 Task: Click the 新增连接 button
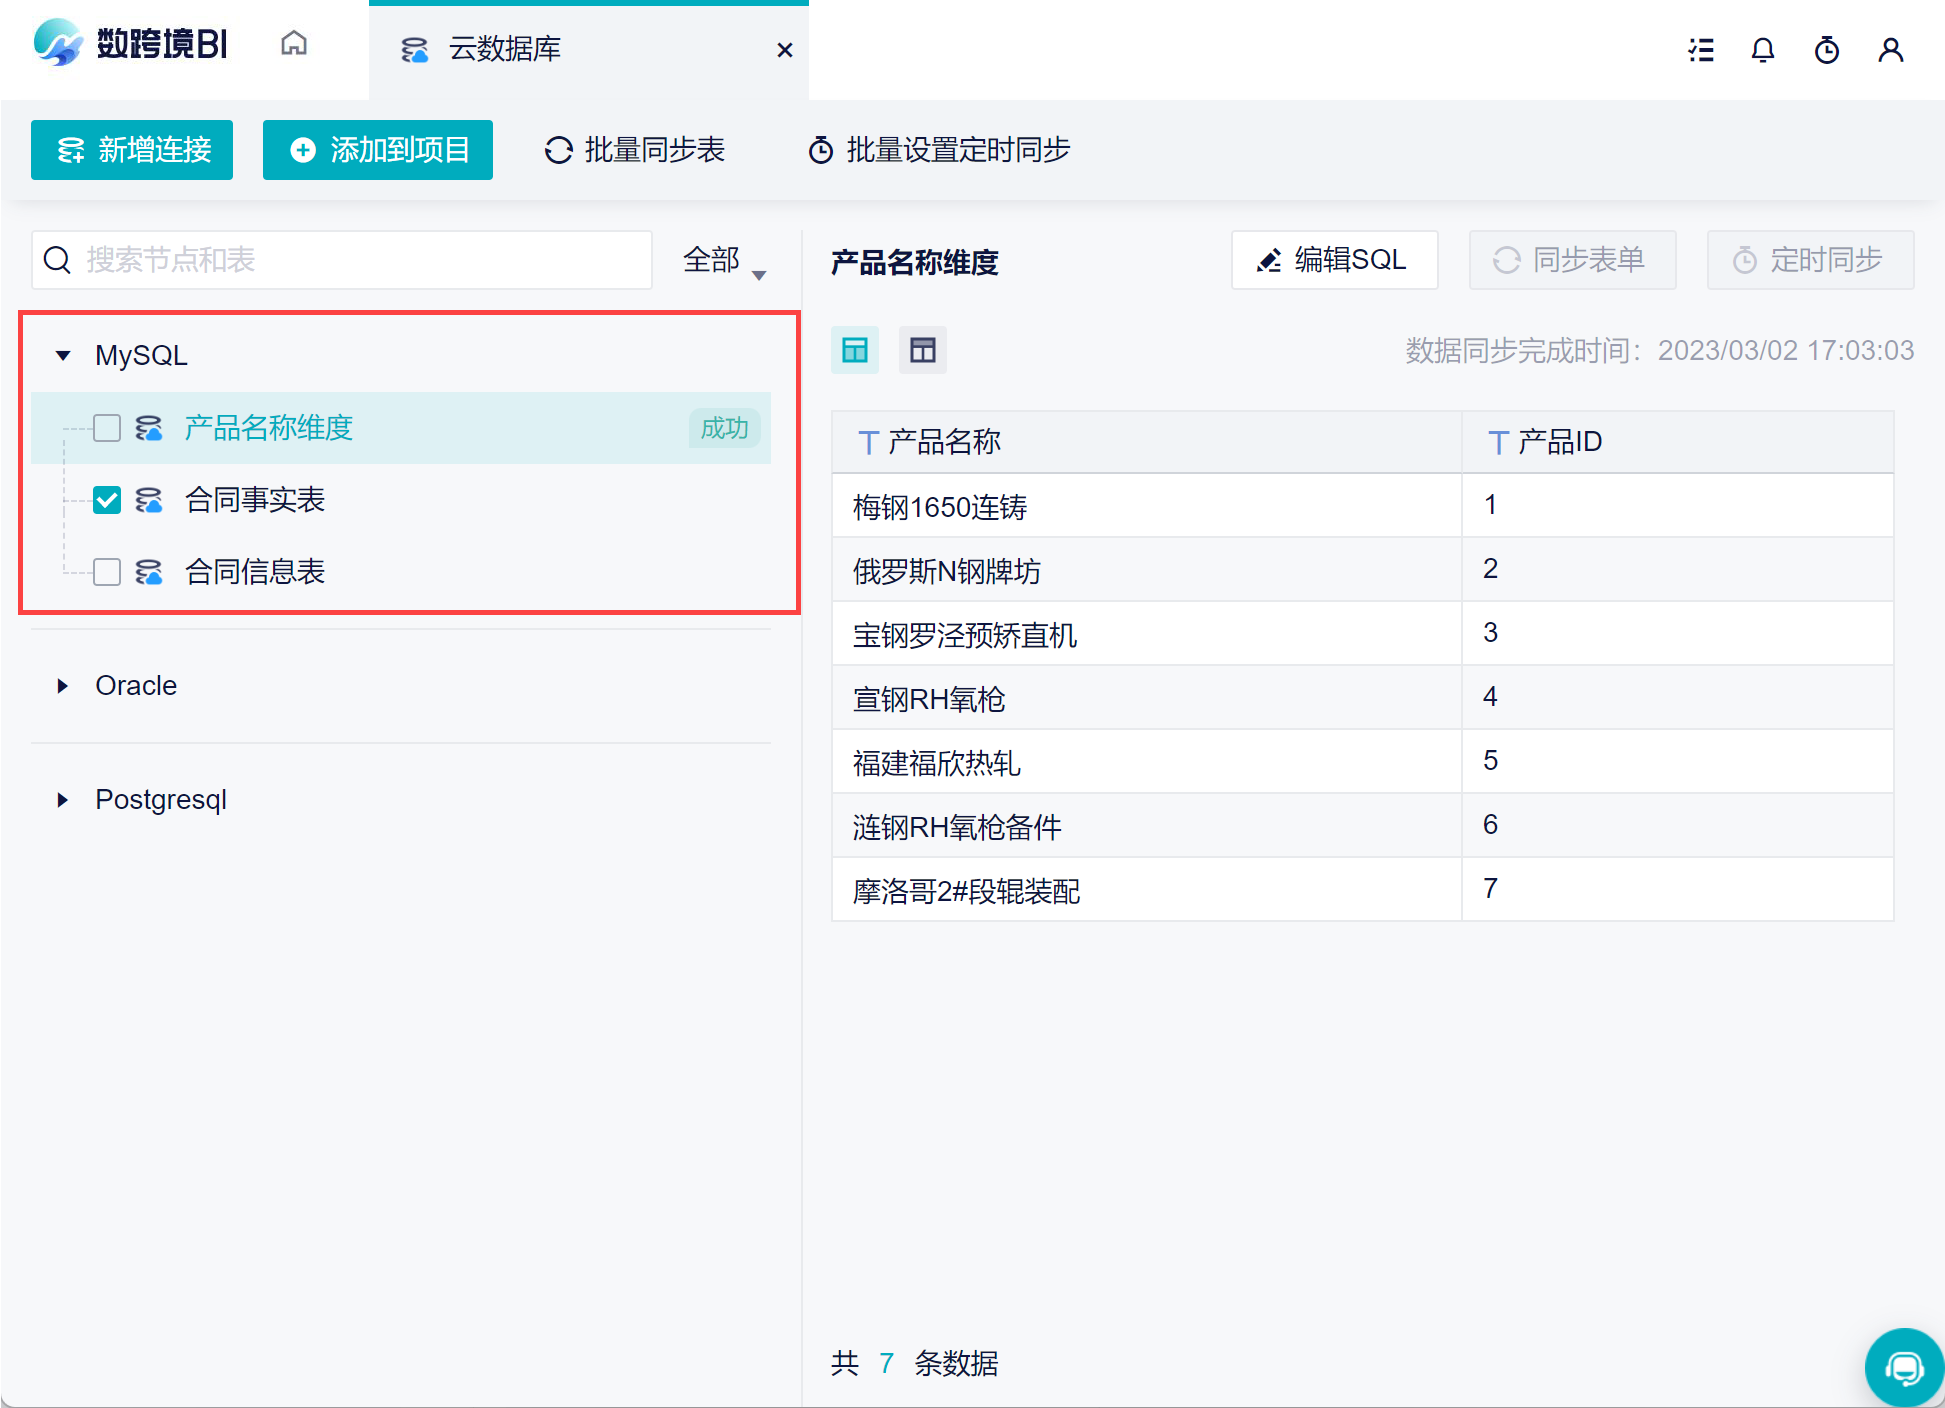(132, 150)
